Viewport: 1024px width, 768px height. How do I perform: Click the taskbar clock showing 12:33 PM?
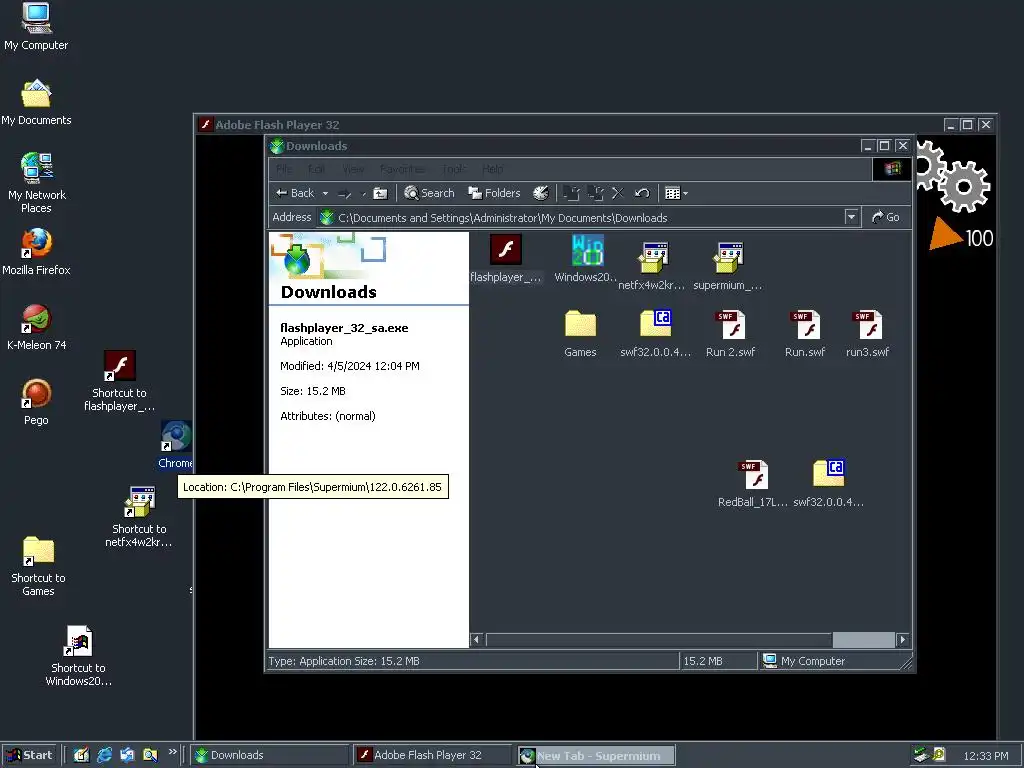point(985,756)
